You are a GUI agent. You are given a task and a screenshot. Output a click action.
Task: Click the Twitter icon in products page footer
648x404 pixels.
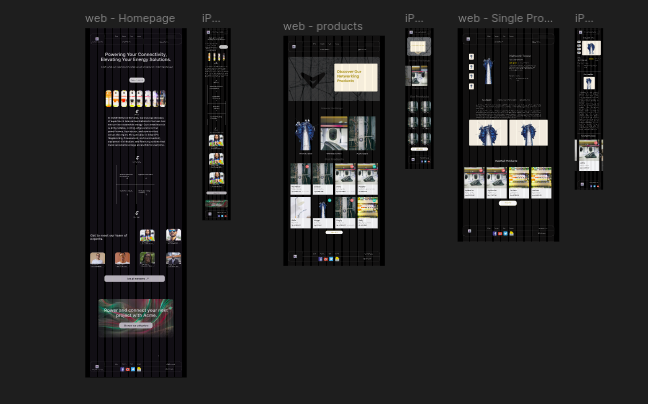pos(331,259)
